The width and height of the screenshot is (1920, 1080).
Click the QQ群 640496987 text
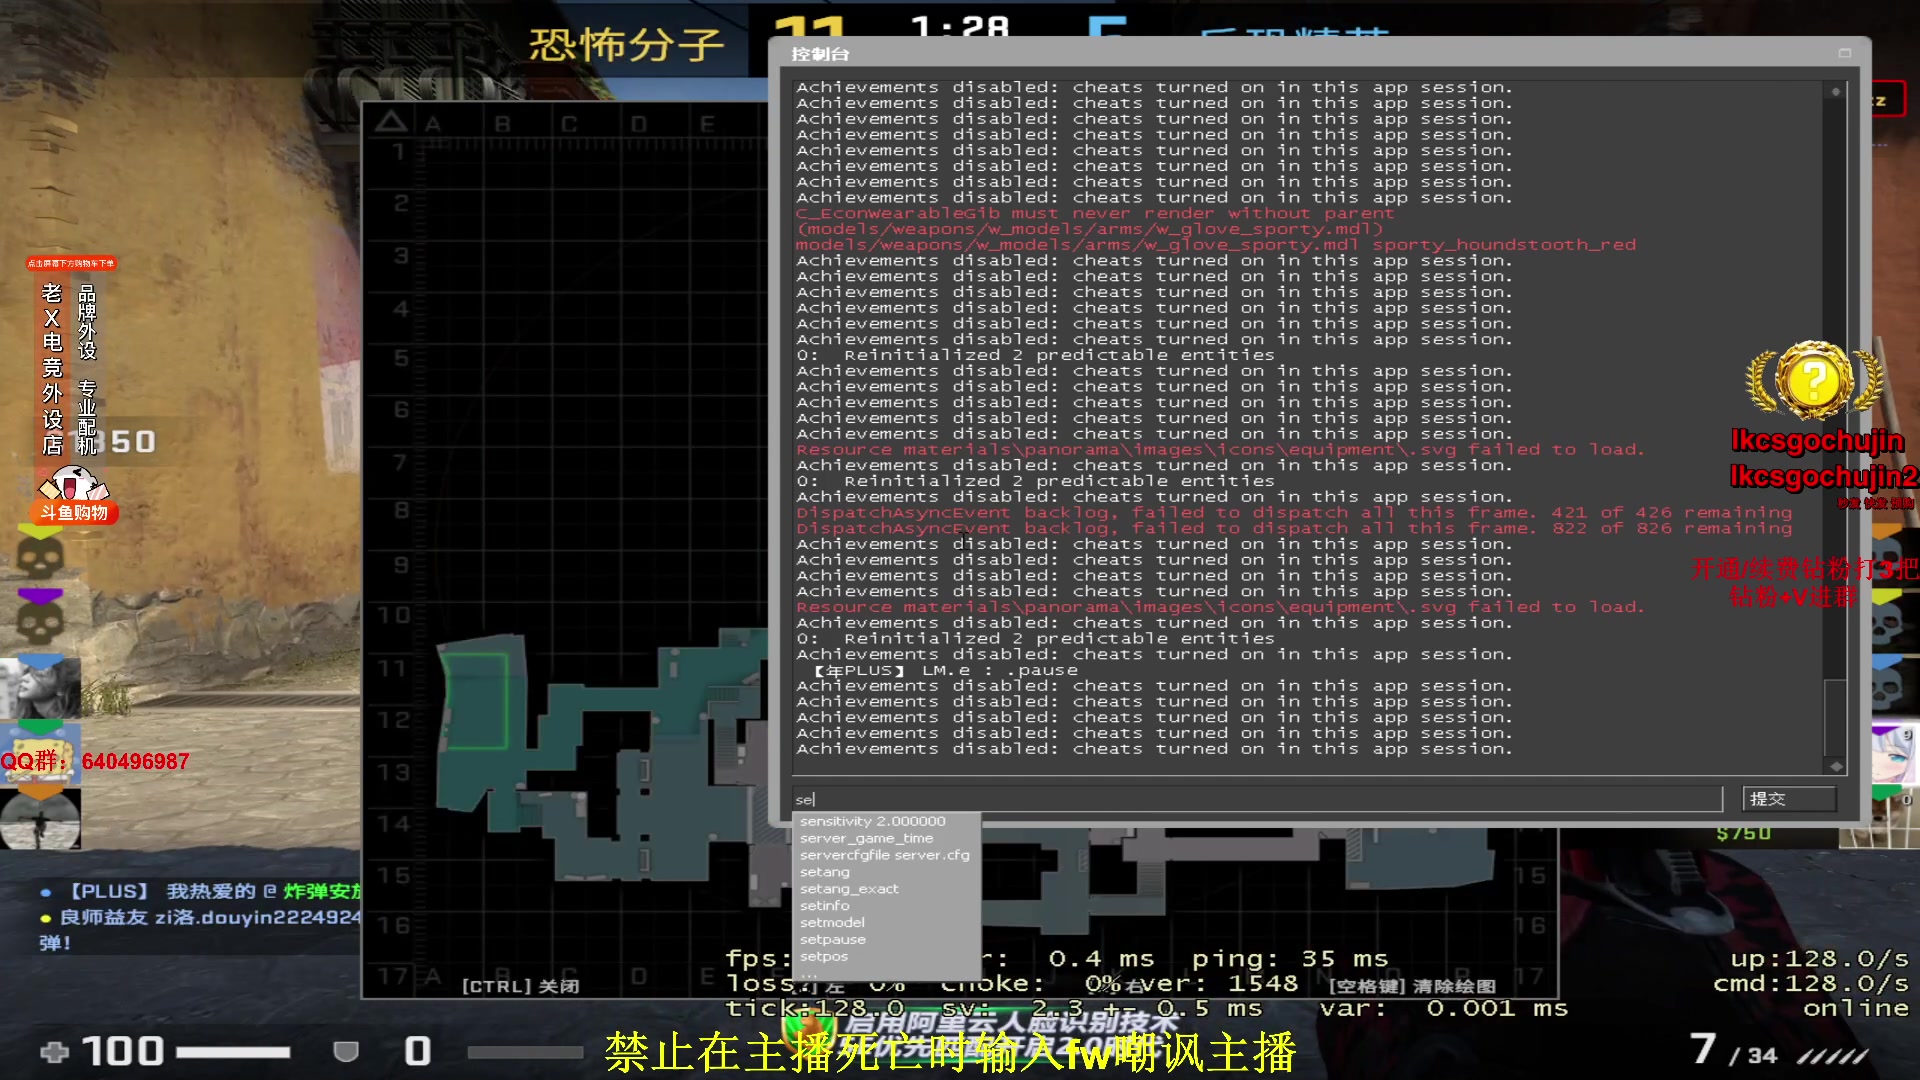(x=95, y=762)
